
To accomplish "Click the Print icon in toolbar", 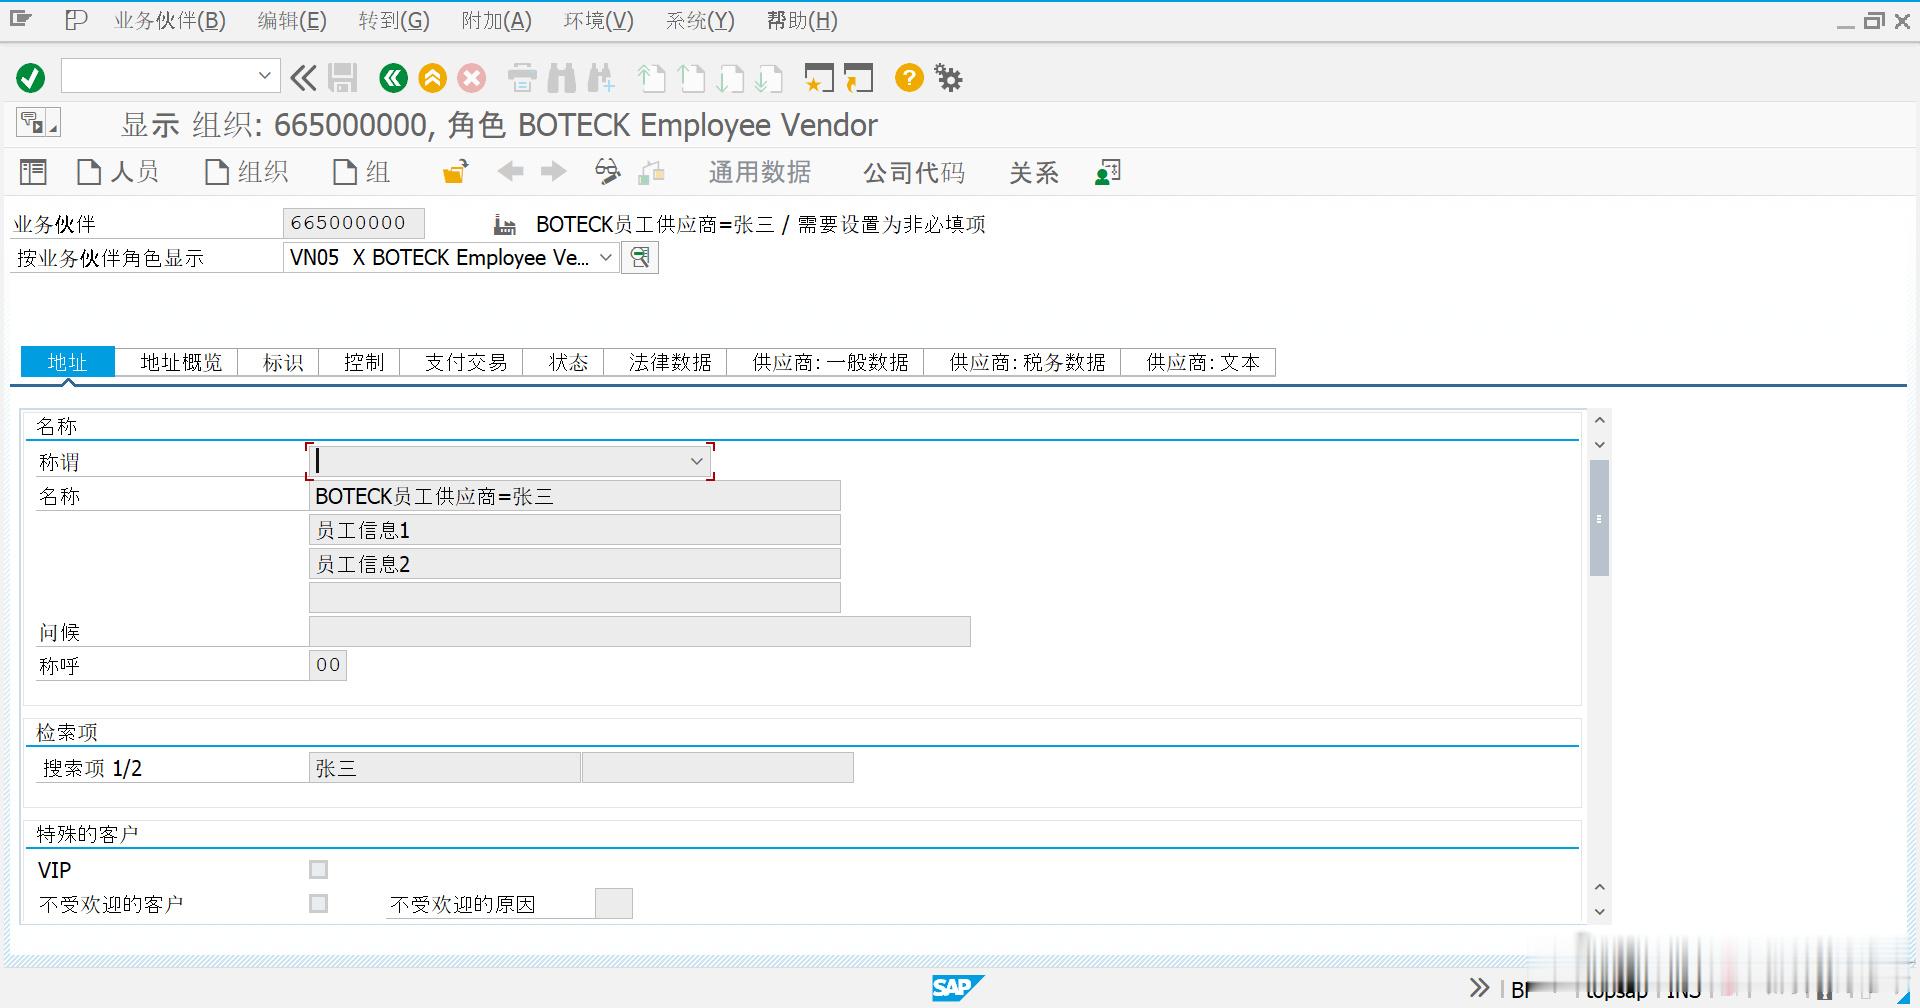I will pos(522,77).
